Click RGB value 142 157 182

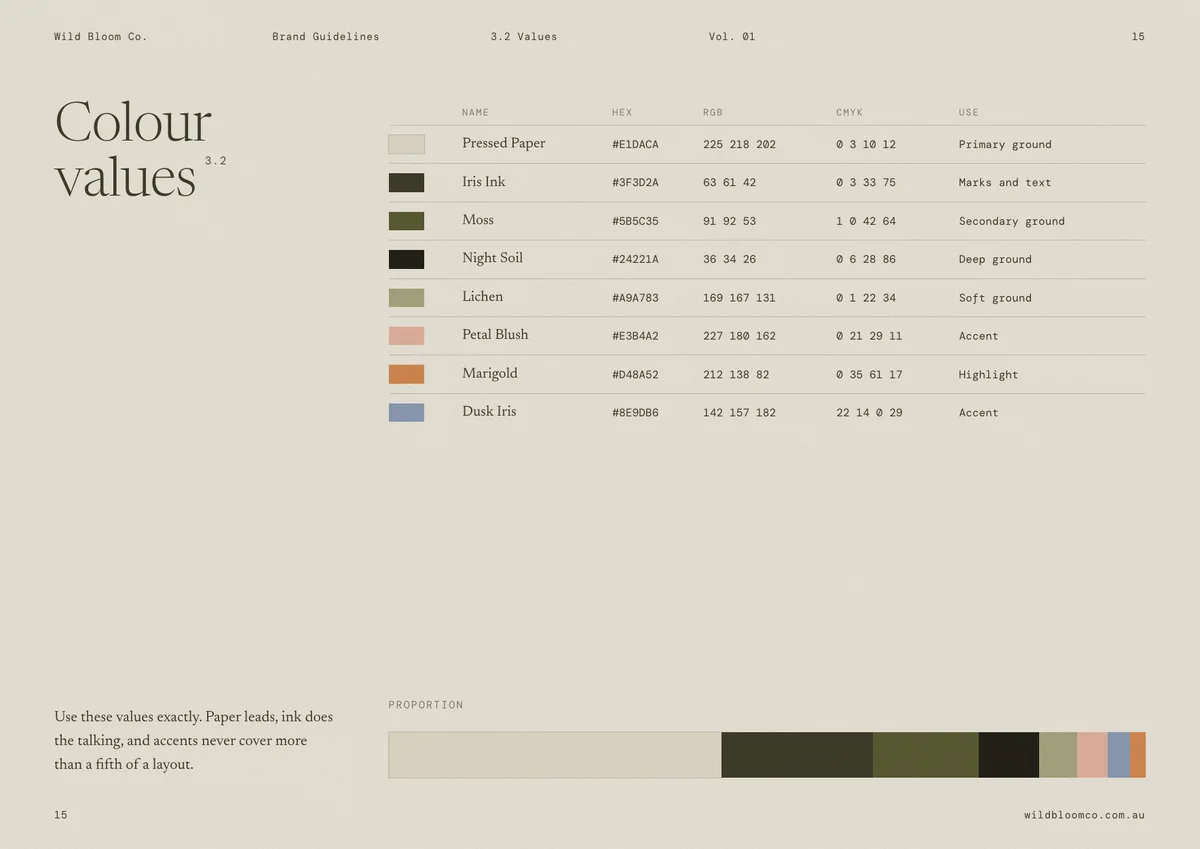point(739,413)
